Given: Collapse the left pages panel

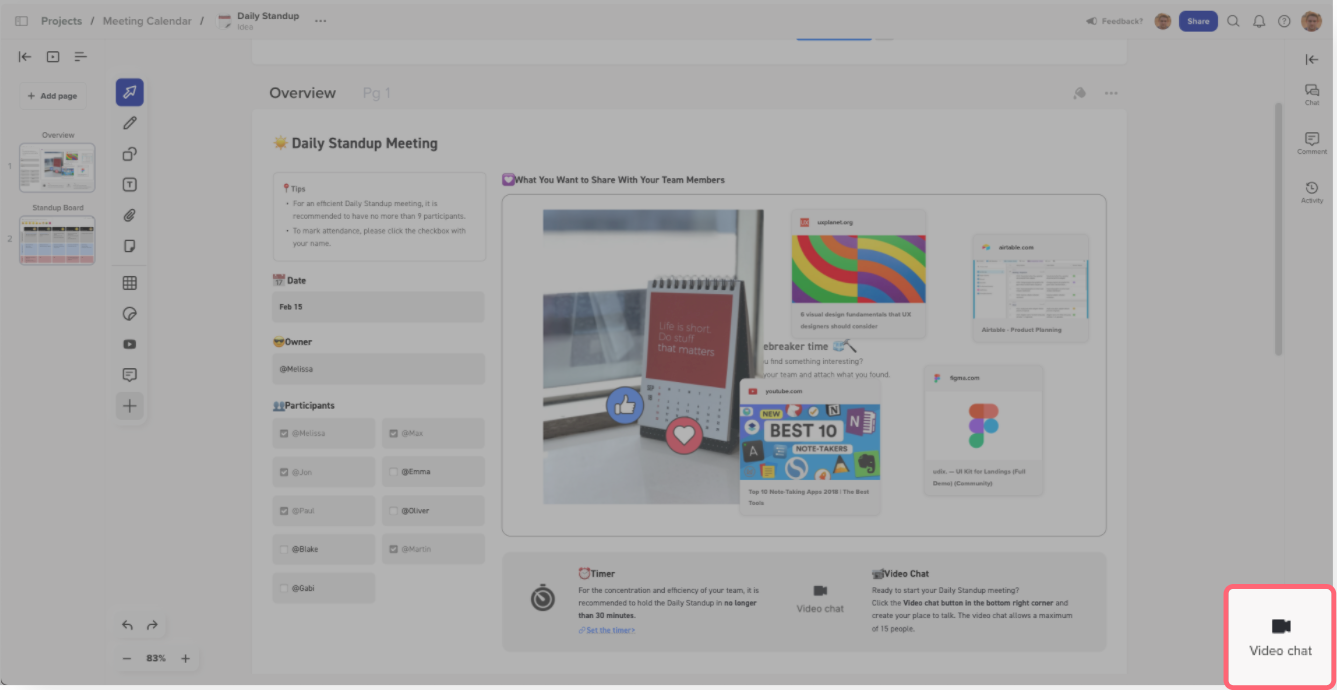Looking at the screenshot, I should click(x=25, y=57).
